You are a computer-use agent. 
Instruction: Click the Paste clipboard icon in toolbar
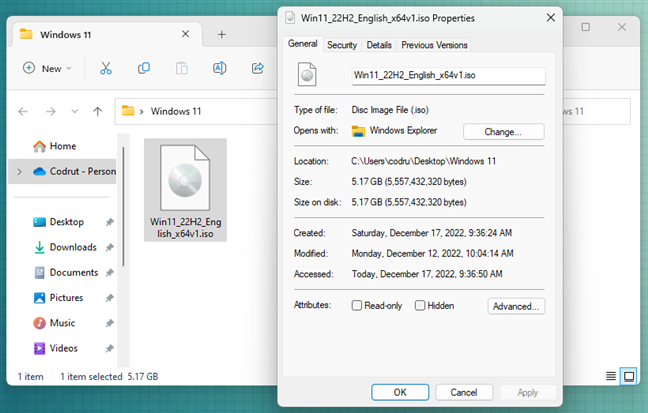(182, 68)
